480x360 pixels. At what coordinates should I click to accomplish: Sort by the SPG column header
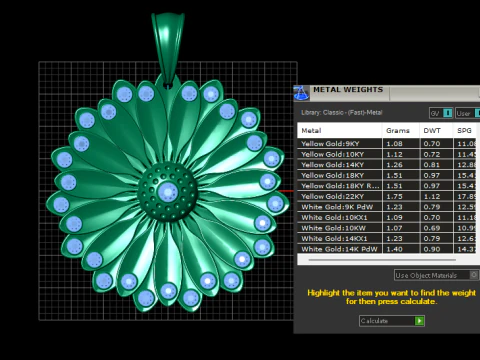click(465, 131)
